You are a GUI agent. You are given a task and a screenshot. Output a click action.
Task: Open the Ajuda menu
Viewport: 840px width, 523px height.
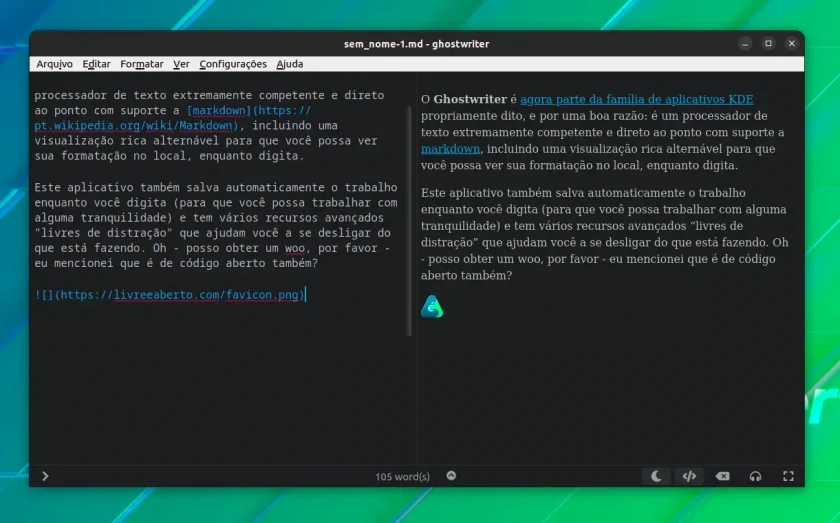click(x=290, y=64)
